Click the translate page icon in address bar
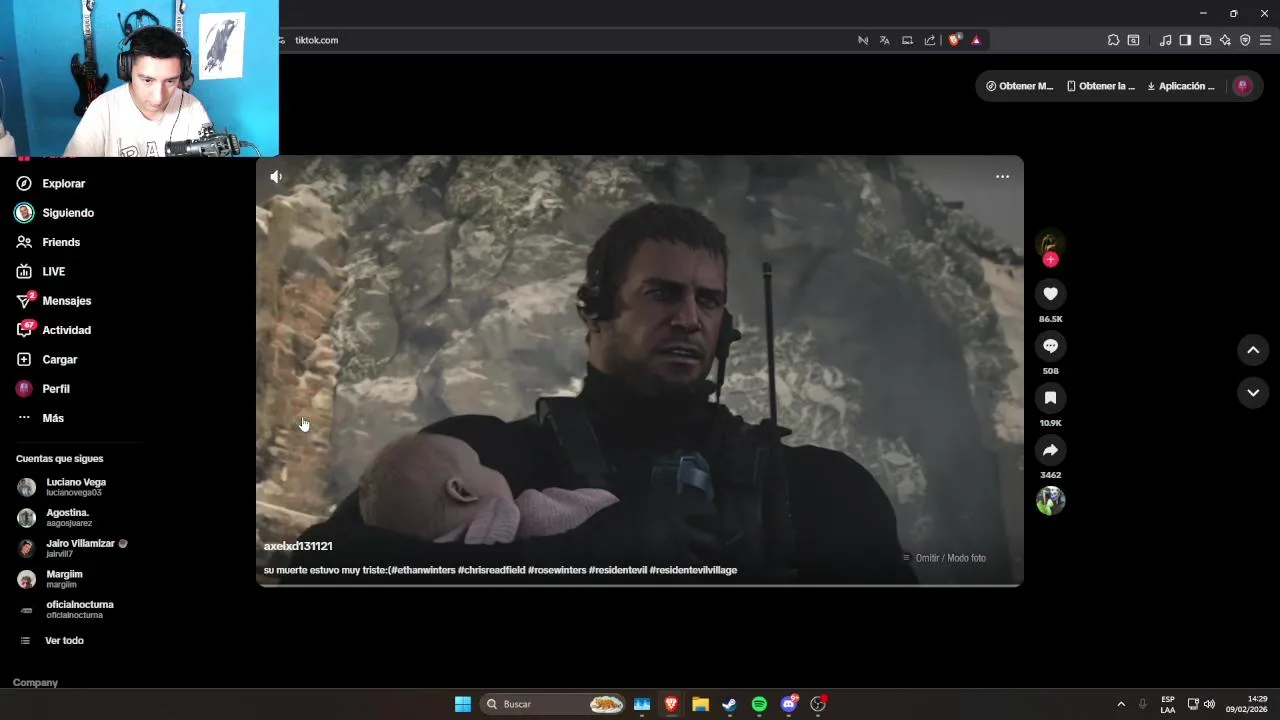The height and width of the screenshot is (720, 1280). click(x=885, y=40)
